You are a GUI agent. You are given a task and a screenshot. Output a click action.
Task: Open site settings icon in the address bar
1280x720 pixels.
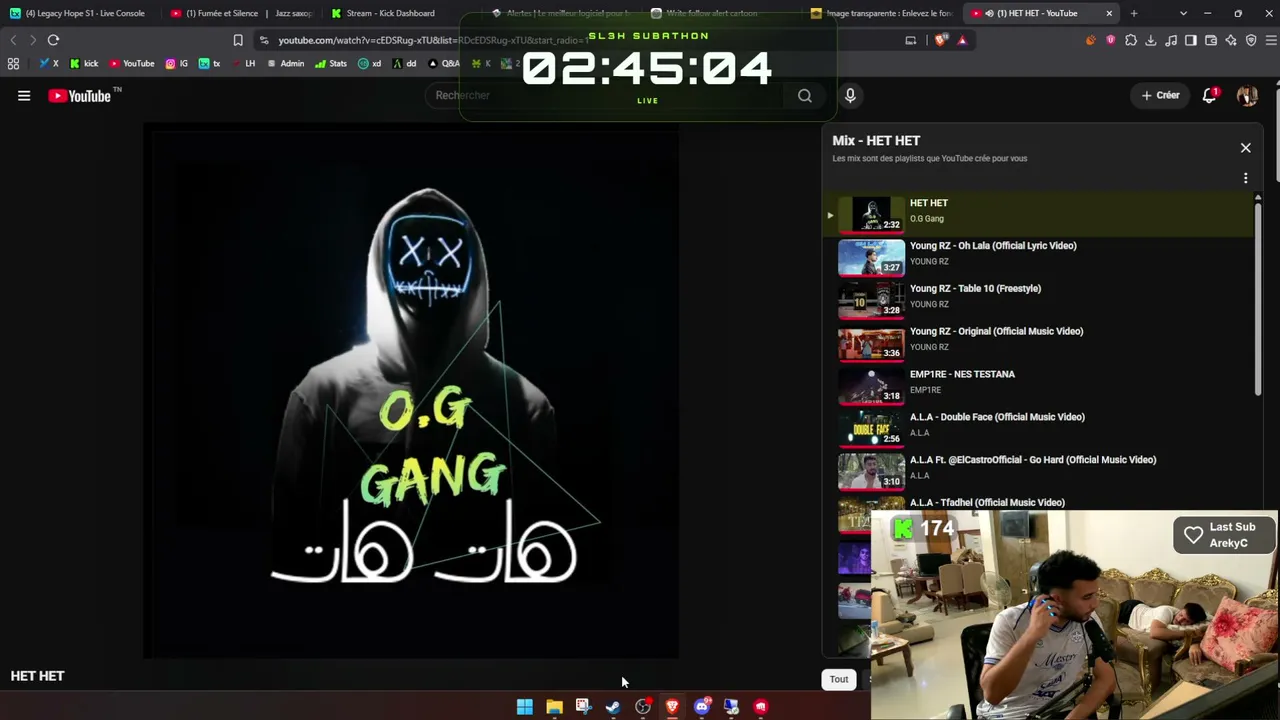point(263,40)
